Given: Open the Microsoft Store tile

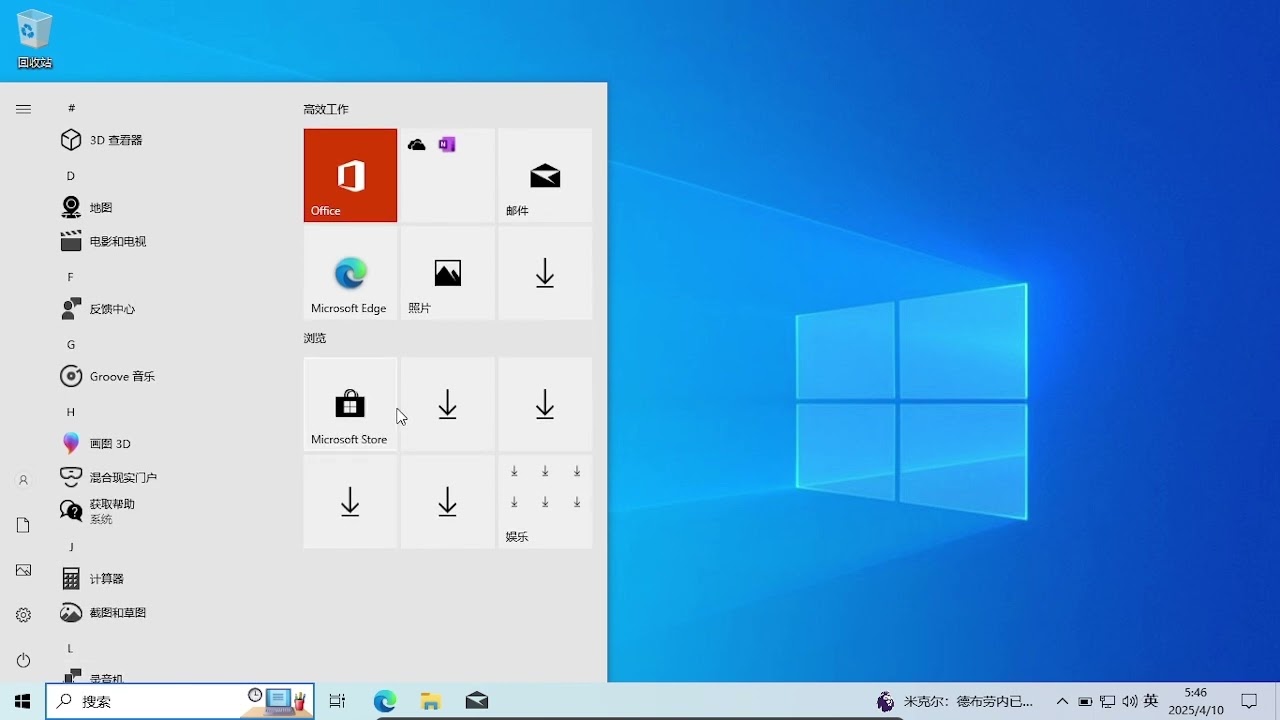Looking at the screenshot, I should pos(350,404).
